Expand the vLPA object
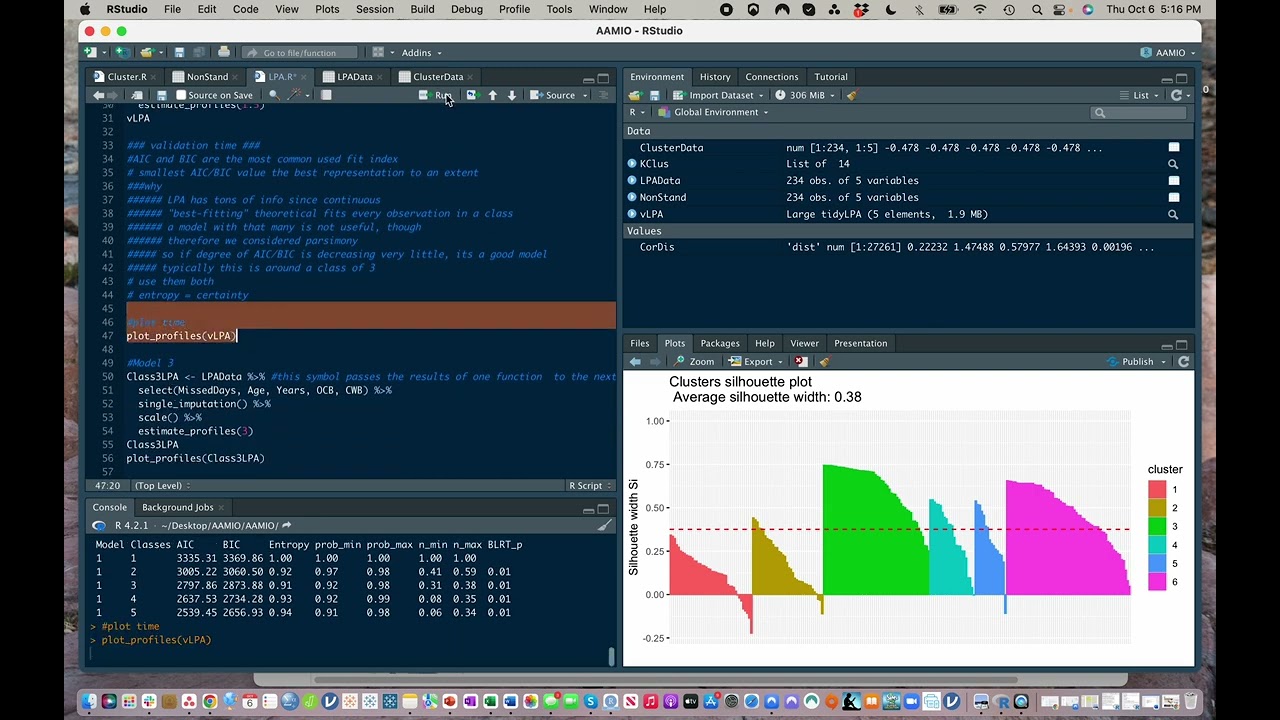Image resolution: width=1280 pixels, height=720 pixels. pyautogui.click(x=632, y=214)
